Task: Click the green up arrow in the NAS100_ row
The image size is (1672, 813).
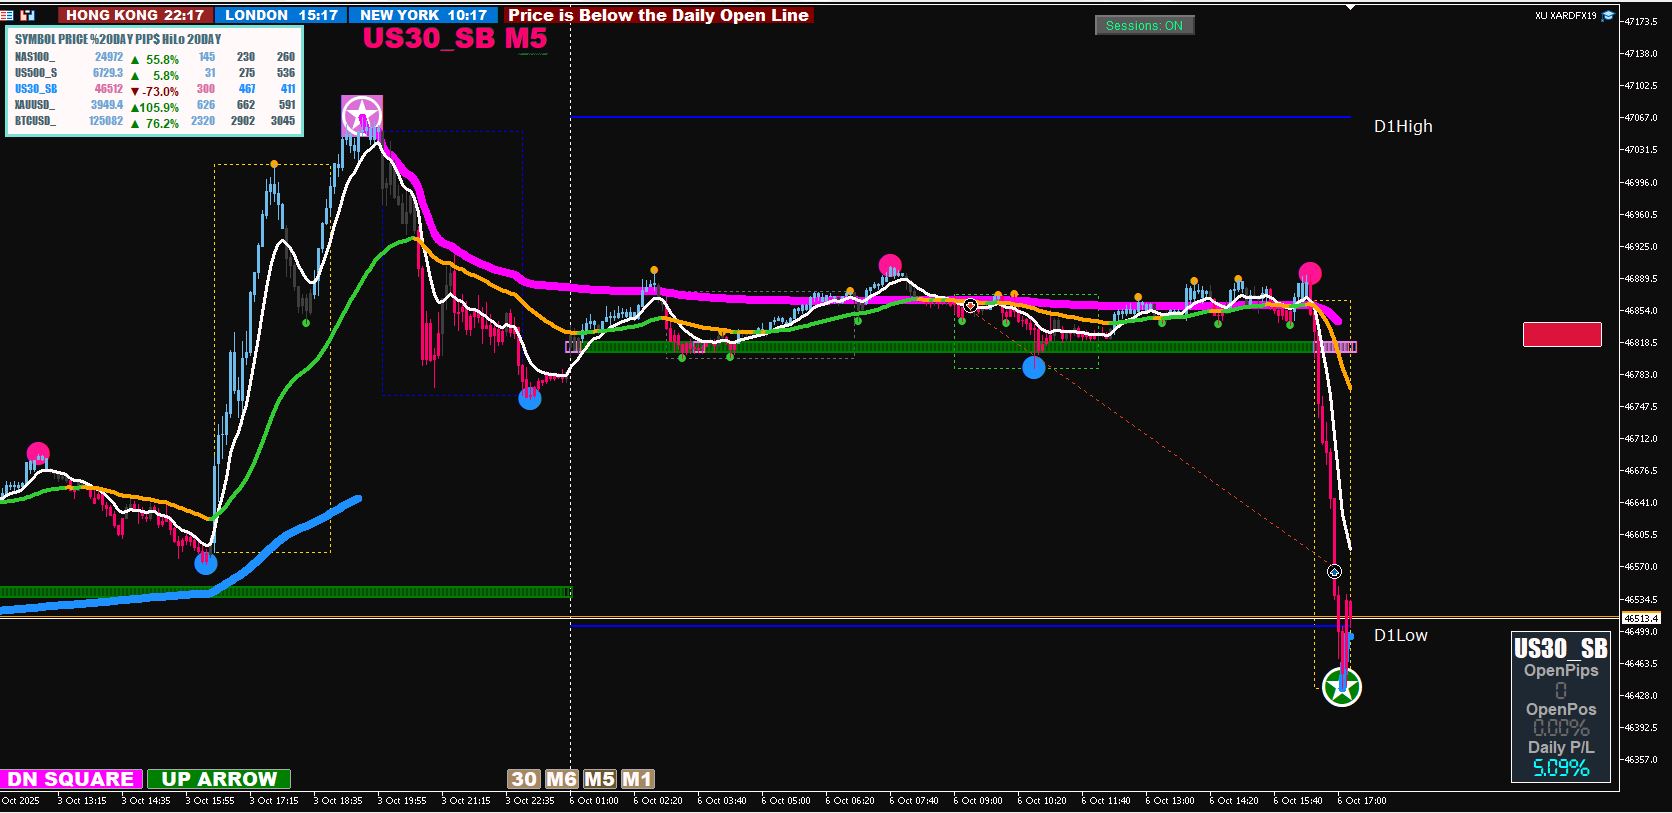Action: click(135, 59)
